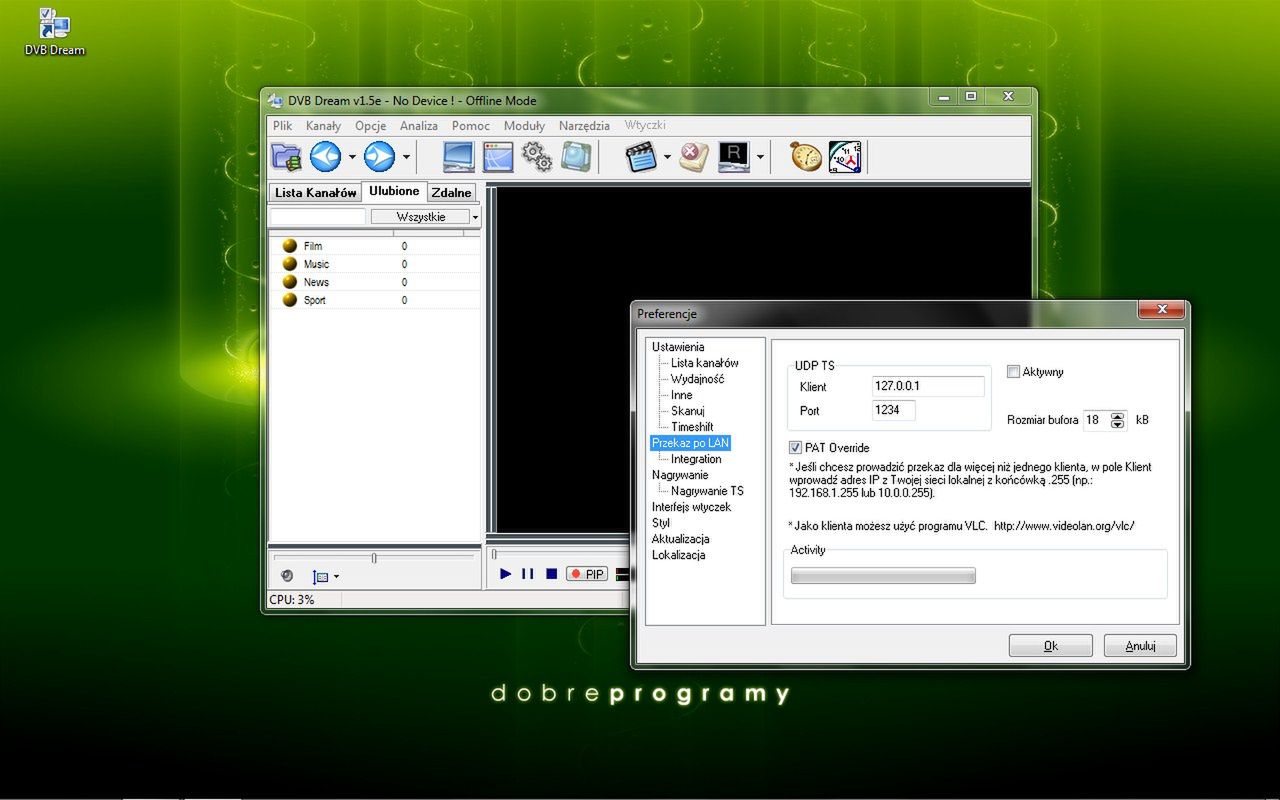Image resolution: width=1280 pixels, height=800 pixels.
Task: Adjust the volume slider under channel list
Action: coord(374,557)
